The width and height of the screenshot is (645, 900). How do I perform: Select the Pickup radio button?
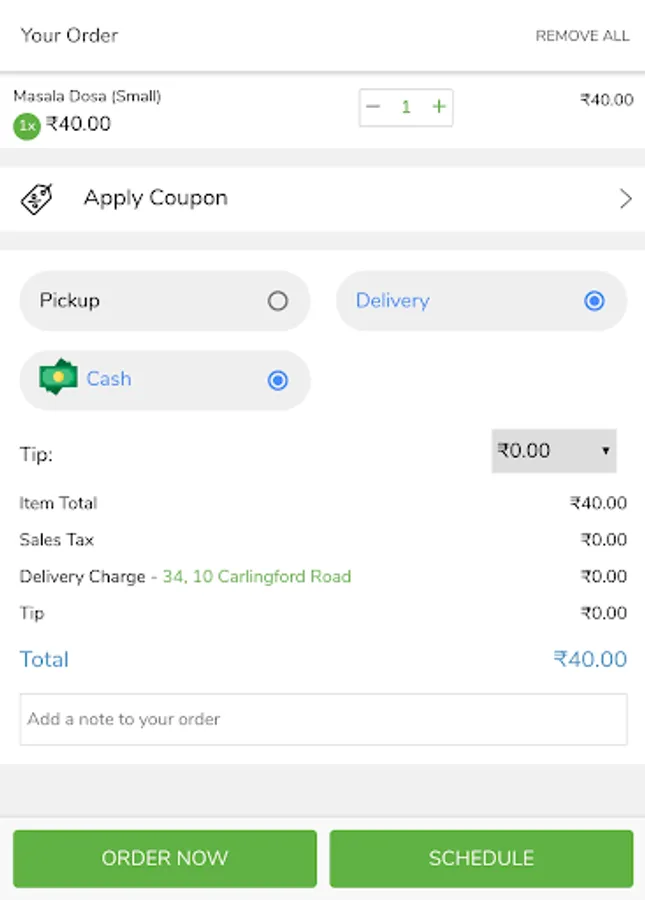278,301
